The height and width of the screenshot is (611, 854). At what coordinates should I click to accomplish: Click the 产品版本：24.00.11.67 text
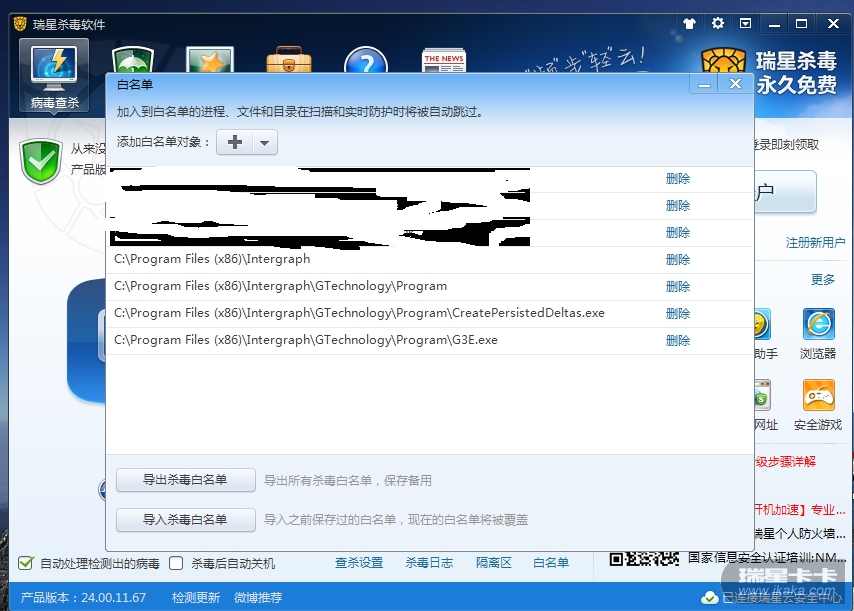click(x=83, y=598)
